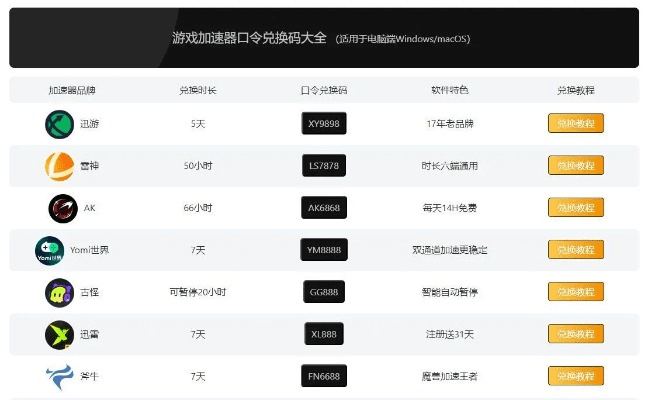
Task: Select the FN6688 redeem code
Action: pos(324,376)
